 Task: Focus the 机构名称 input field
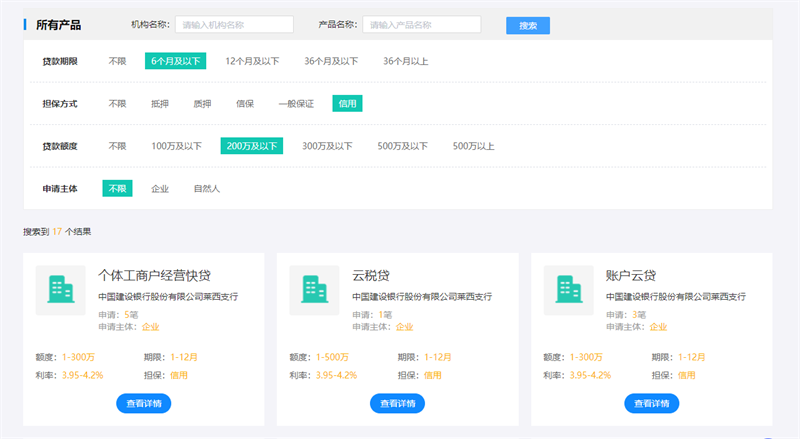click(234, 25)
